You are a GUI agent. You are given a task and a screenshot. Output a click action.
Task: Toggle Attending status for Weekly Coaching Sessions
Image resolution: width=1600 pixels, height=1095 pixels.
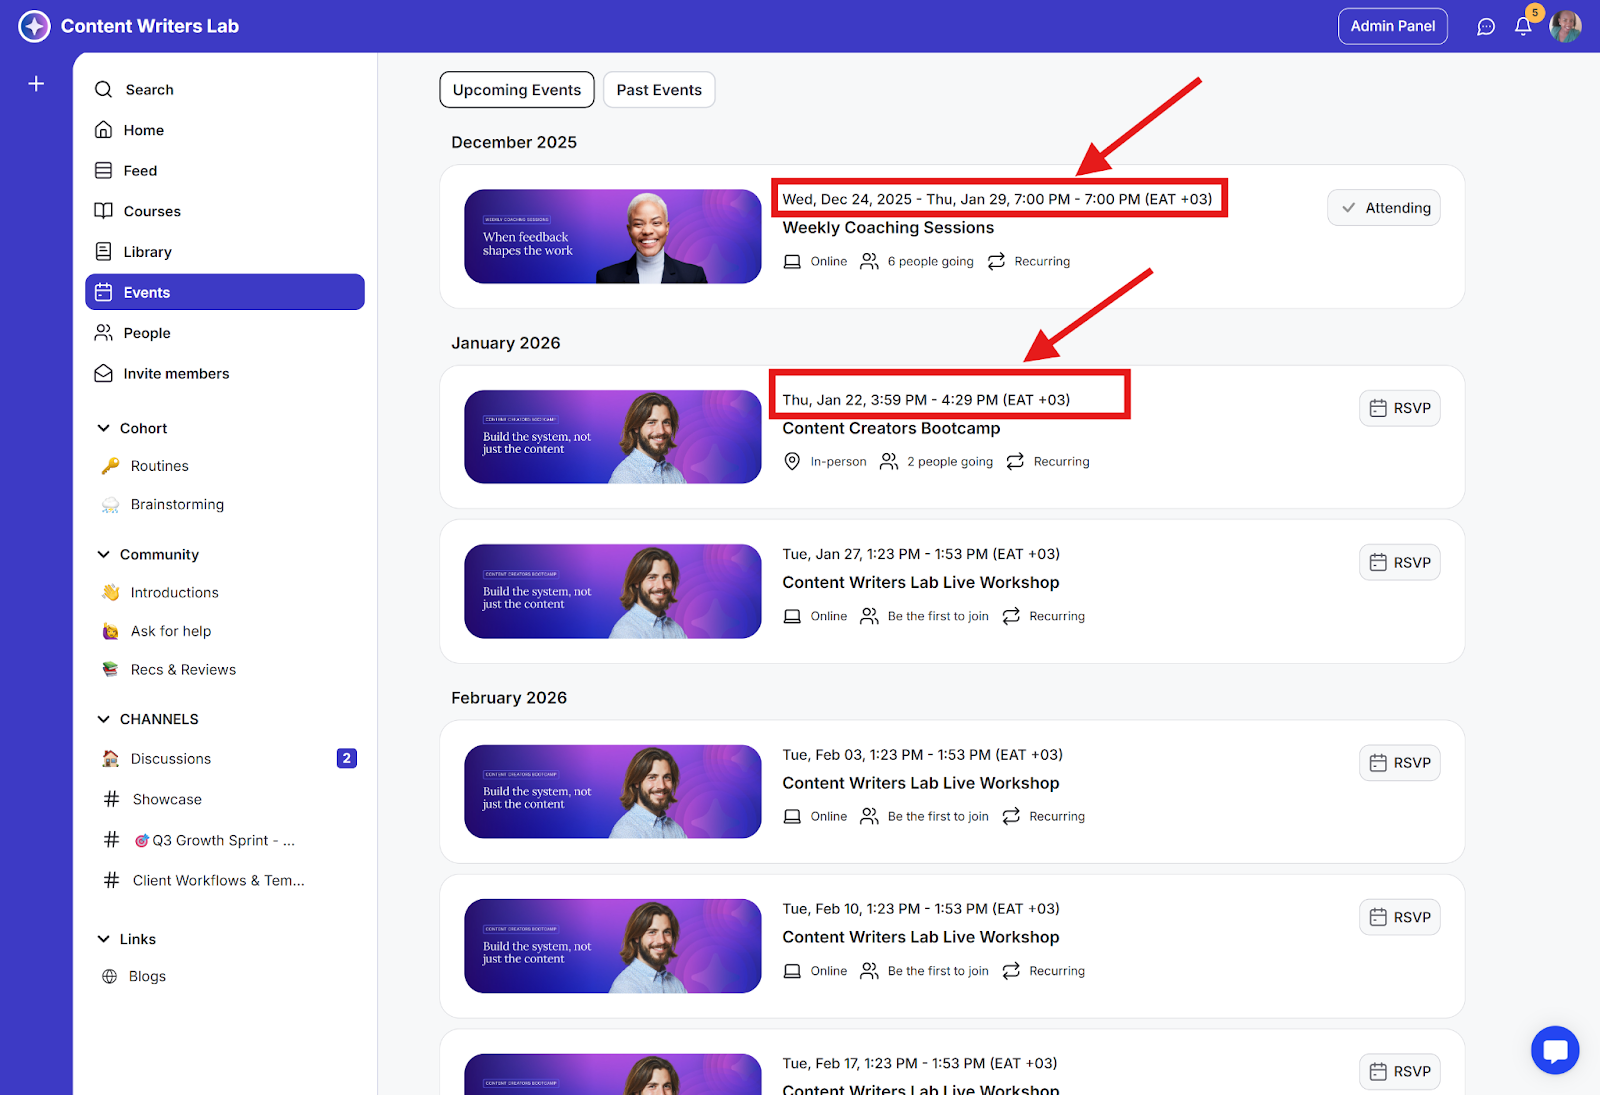tap(1384, 208)
